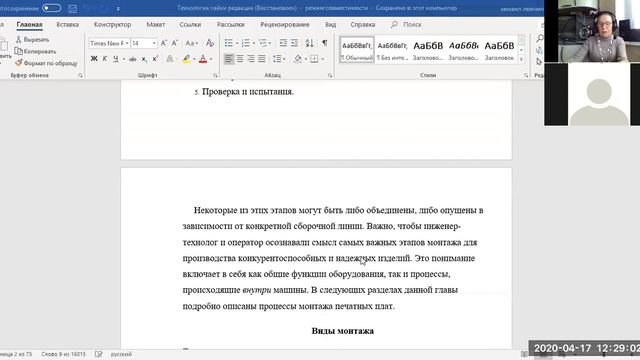Expand the Font (Шрифт) dialog launcher
Viewport: 640px width, 360px height.
point(215,76)
